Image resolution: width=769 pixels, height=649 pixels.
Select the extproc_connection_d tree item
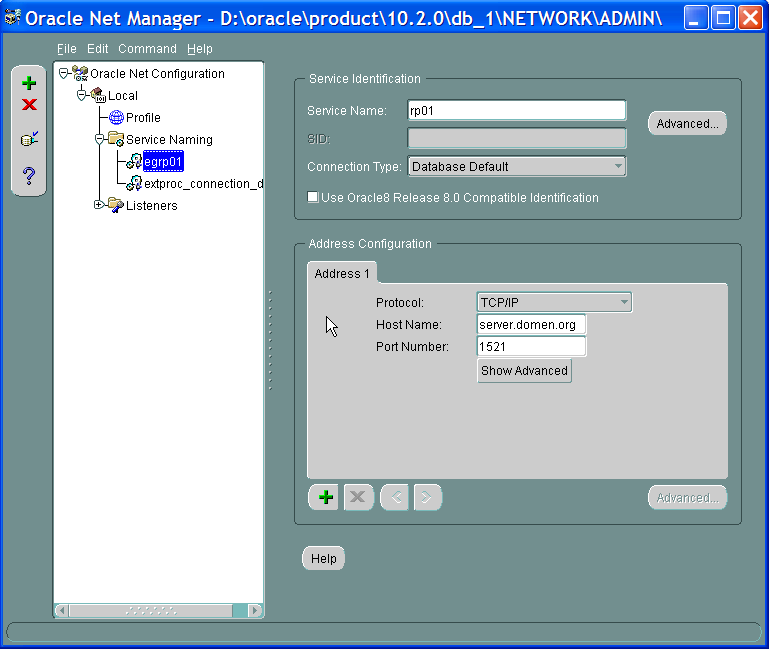204,183
